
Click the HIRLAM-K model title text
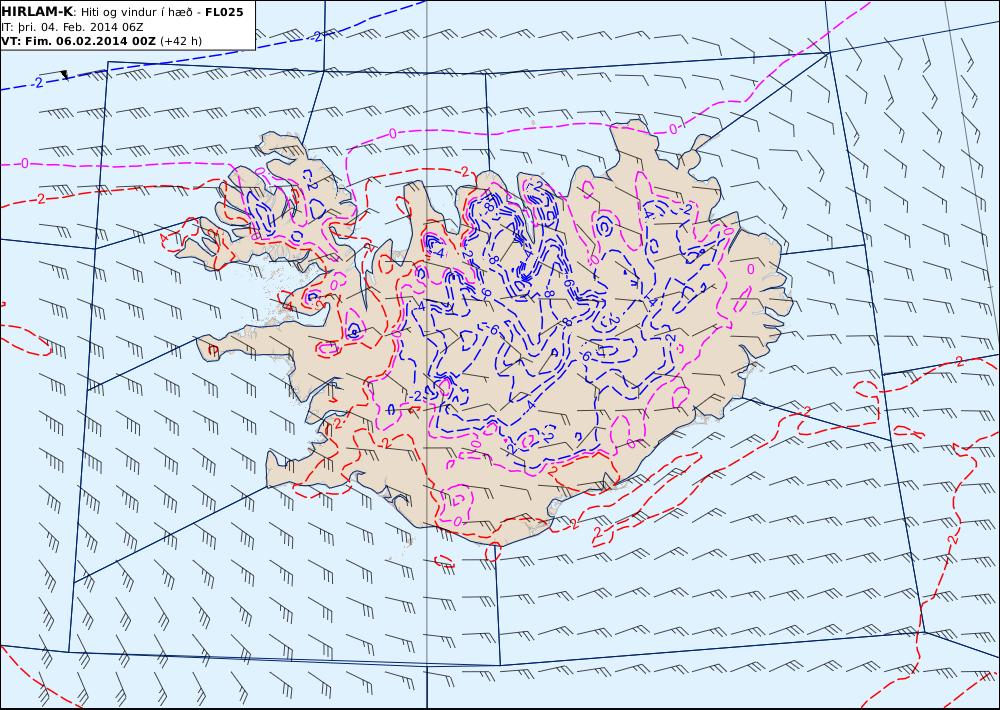click(36, 12)
